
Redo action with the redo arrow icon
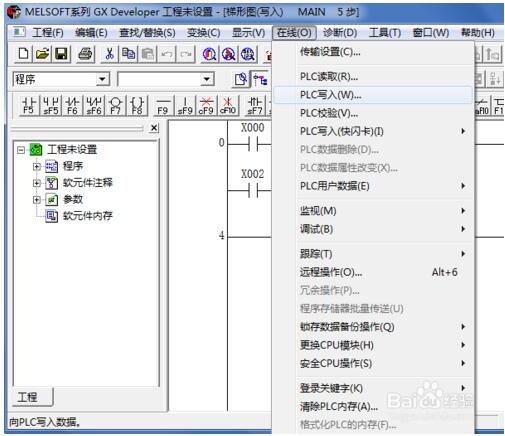[x=186, y=54]
